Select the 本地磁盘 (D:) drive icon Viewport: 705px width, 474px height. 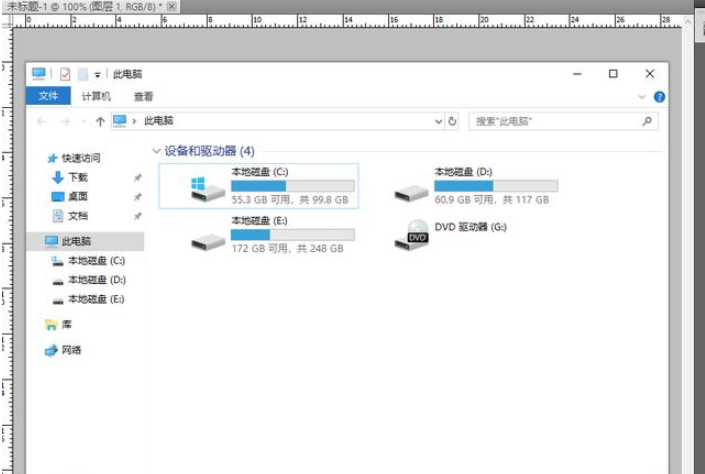(411, 193)
